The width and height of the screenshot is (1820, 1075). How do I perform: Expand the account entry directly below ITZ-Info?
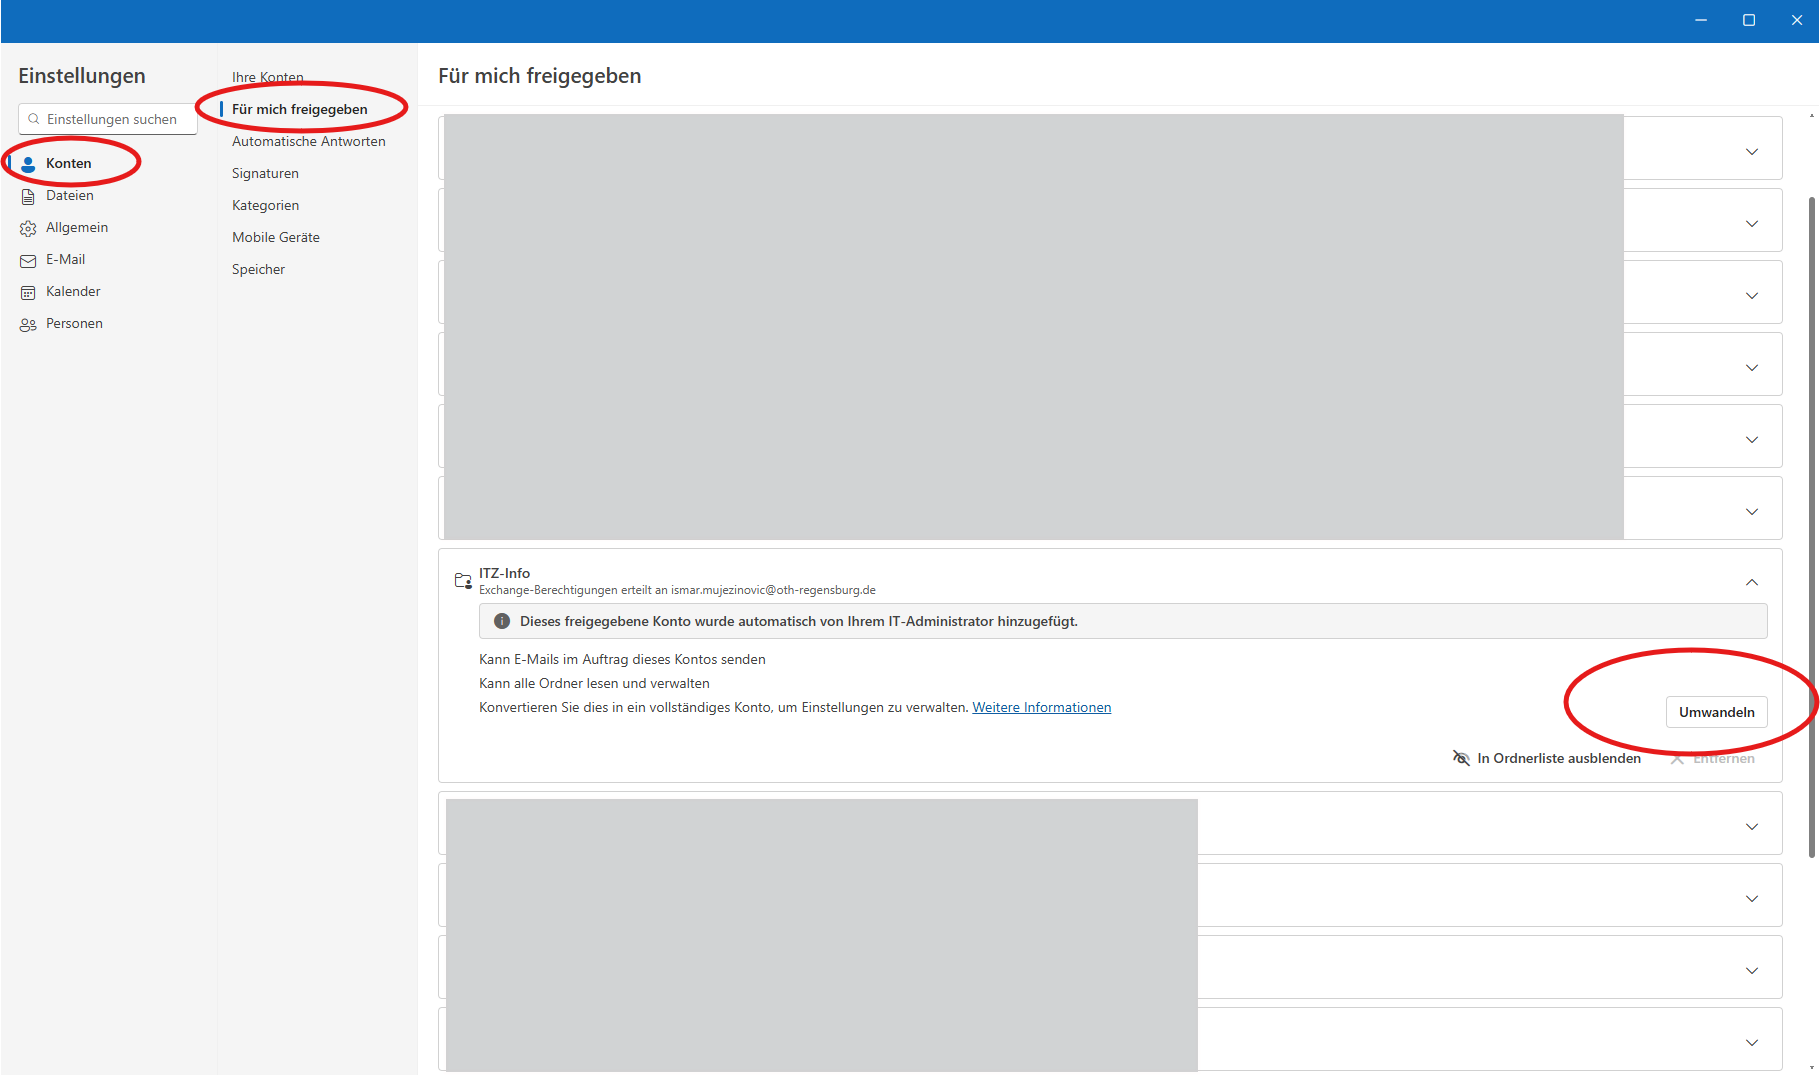point(1751,827)
